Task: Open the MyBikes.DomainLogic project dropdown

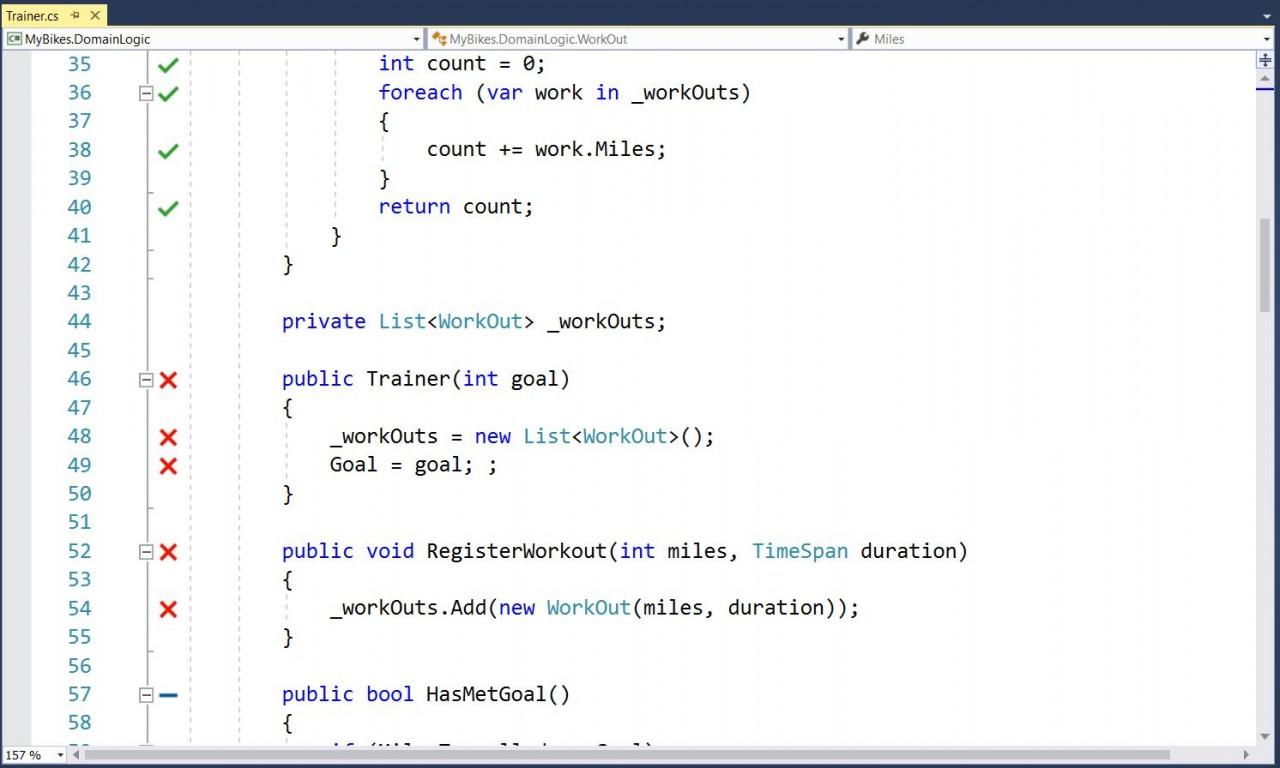Action: (417, 38)
